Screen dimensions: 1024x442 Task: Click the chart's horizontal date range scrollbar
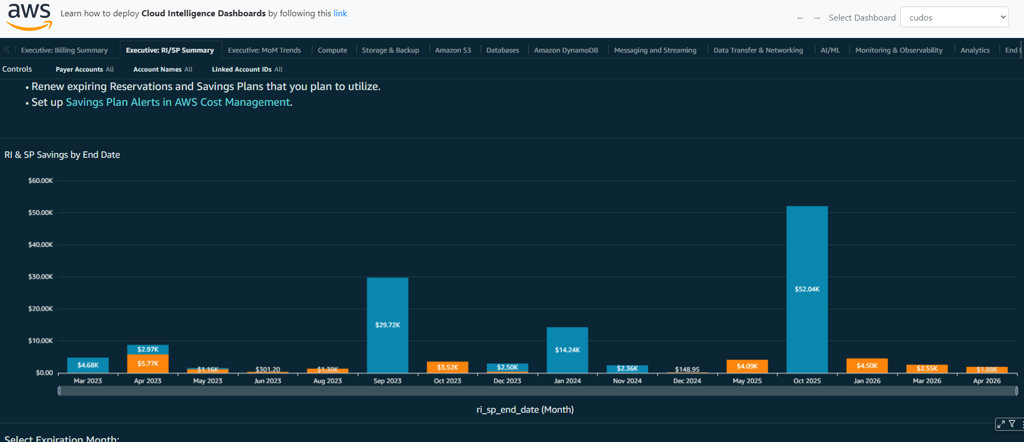536,390
